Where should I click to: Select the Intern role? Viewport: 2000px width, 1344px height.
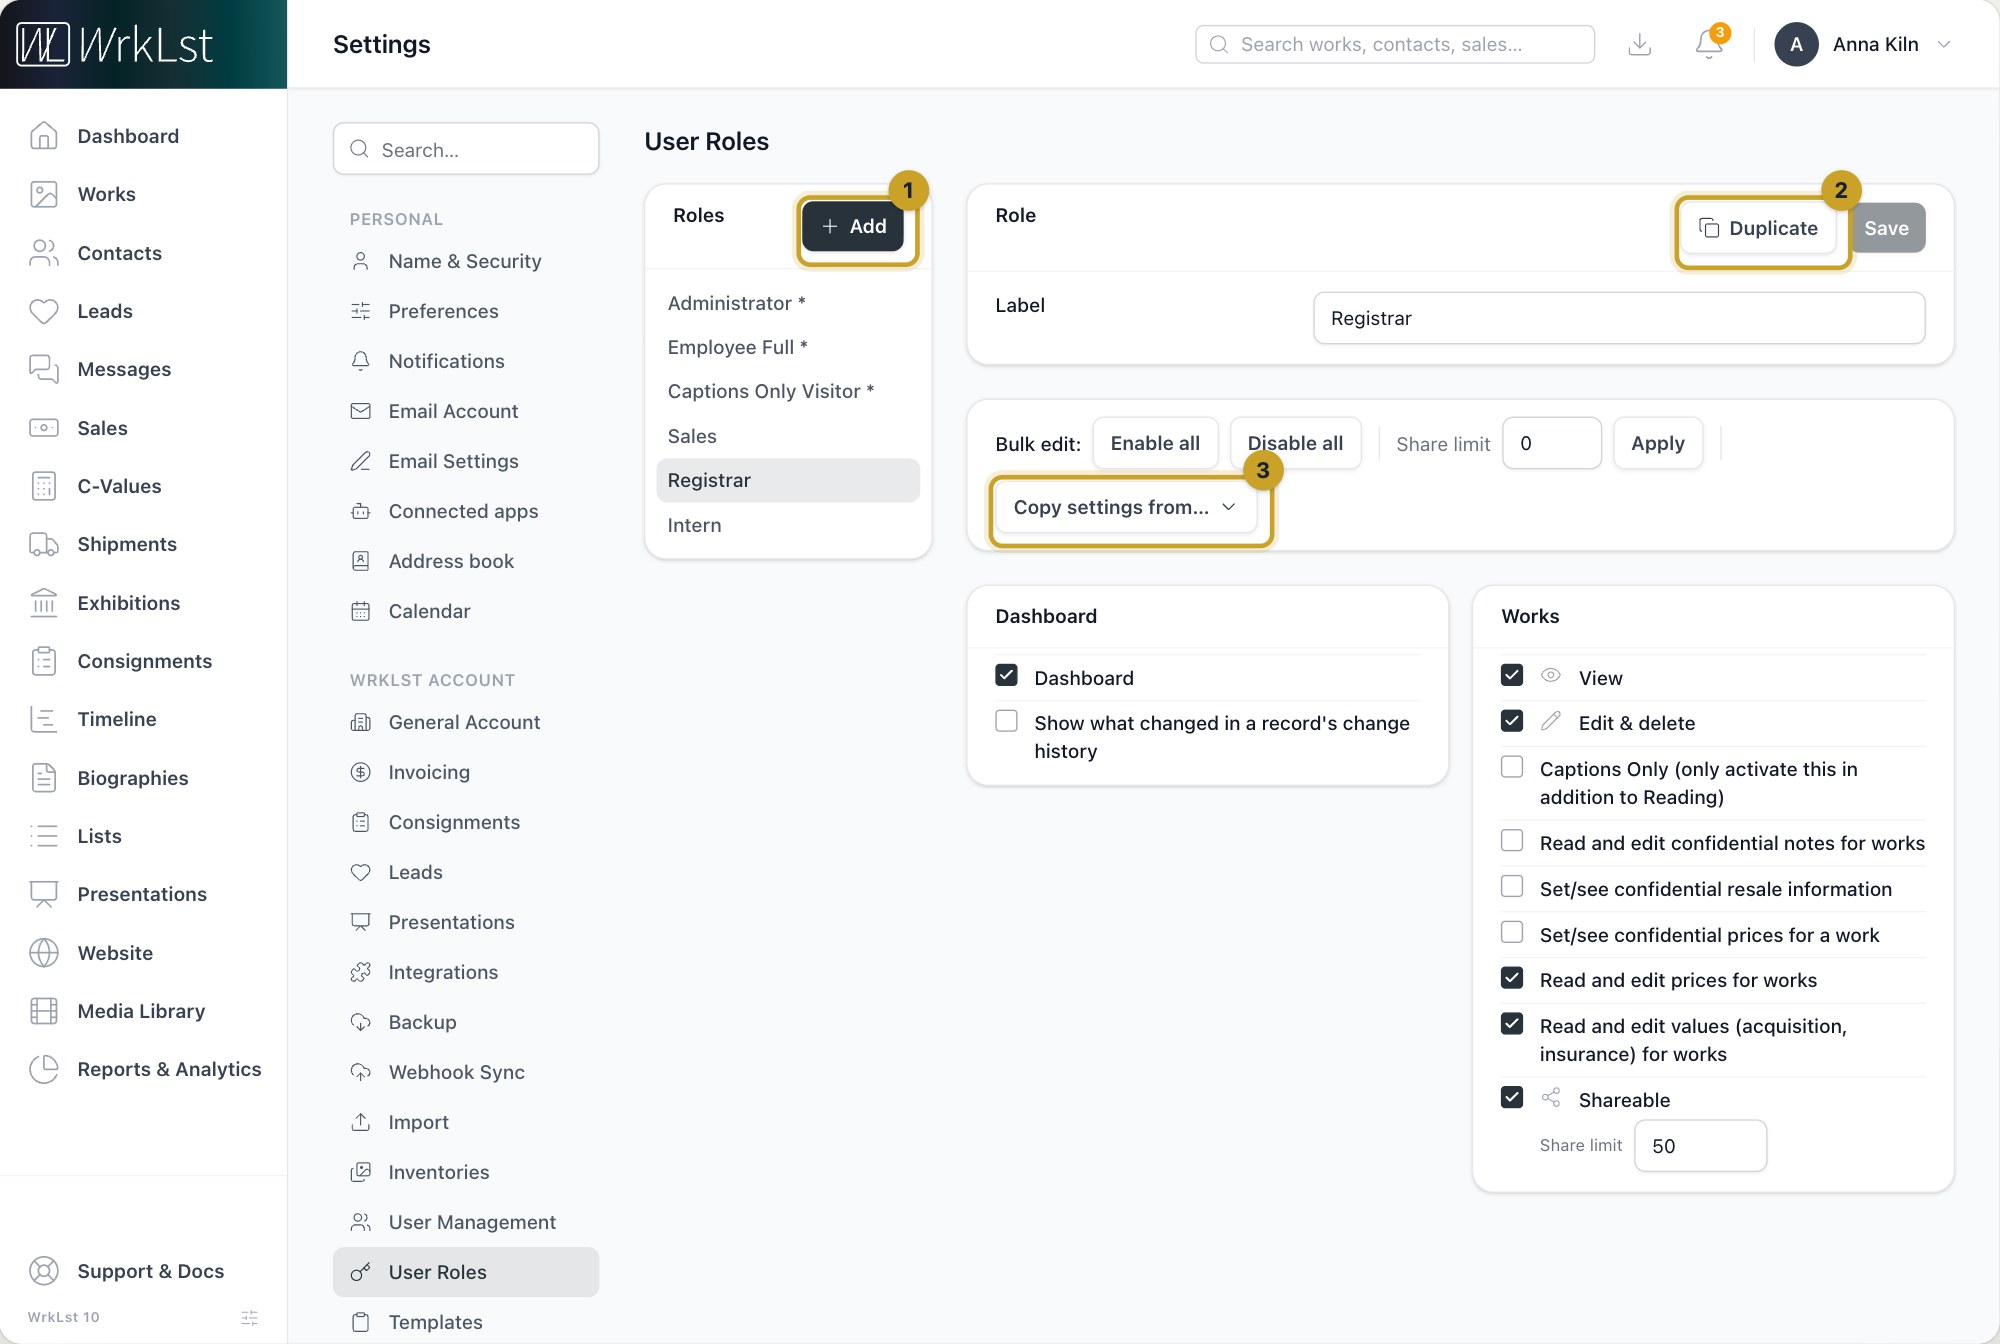click(788, 525)
